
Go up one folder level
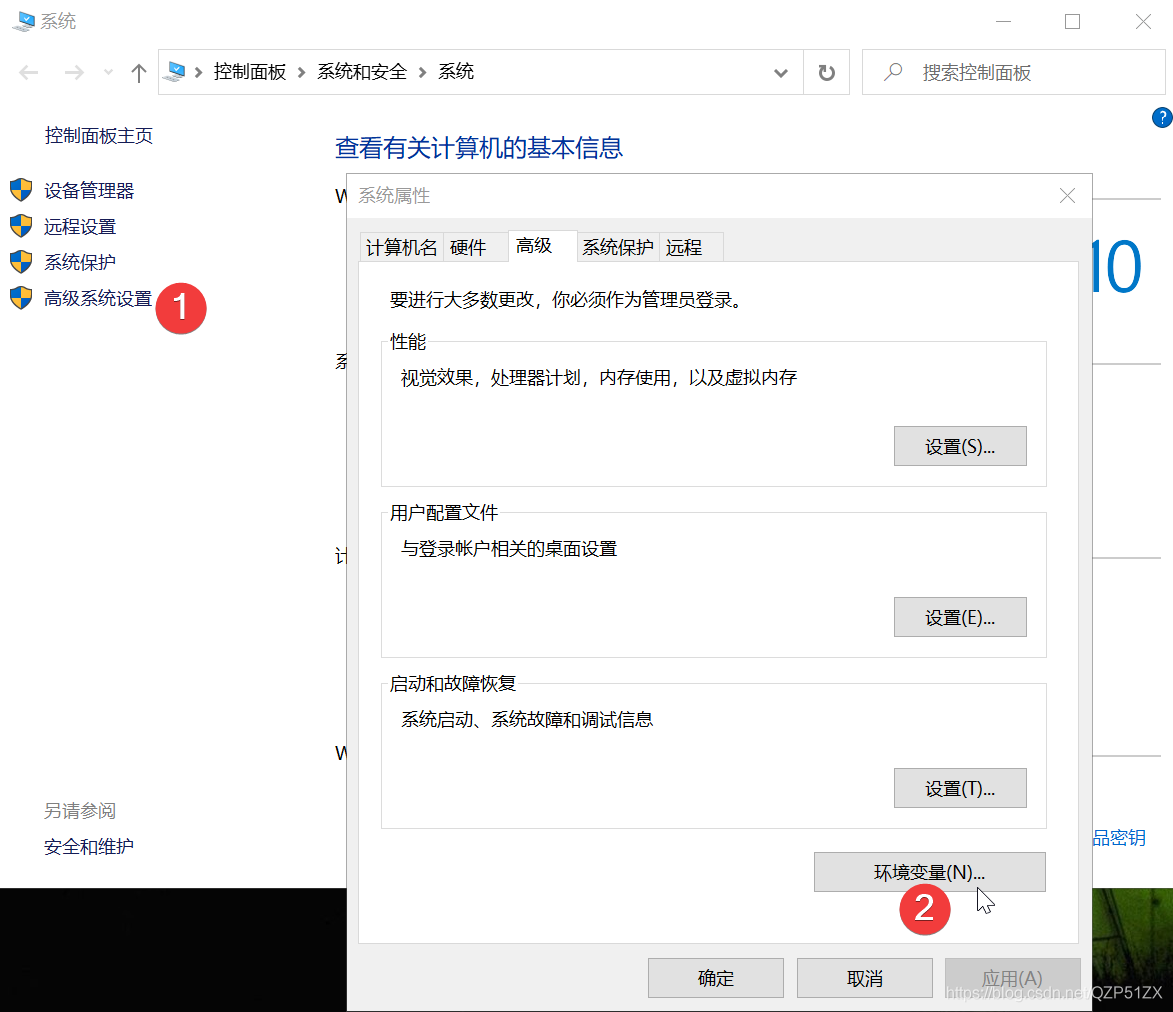(138, 73)
